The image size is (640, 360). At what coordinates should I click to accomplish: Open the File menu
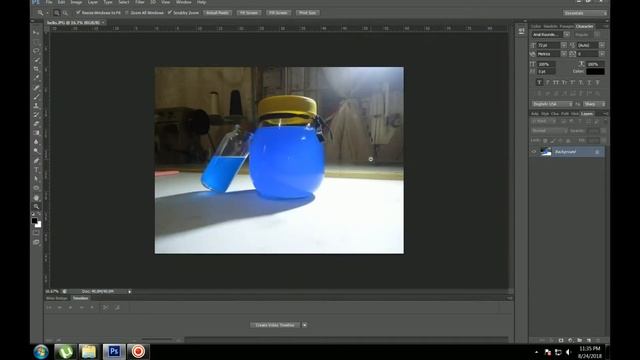[x=49, y=2]
